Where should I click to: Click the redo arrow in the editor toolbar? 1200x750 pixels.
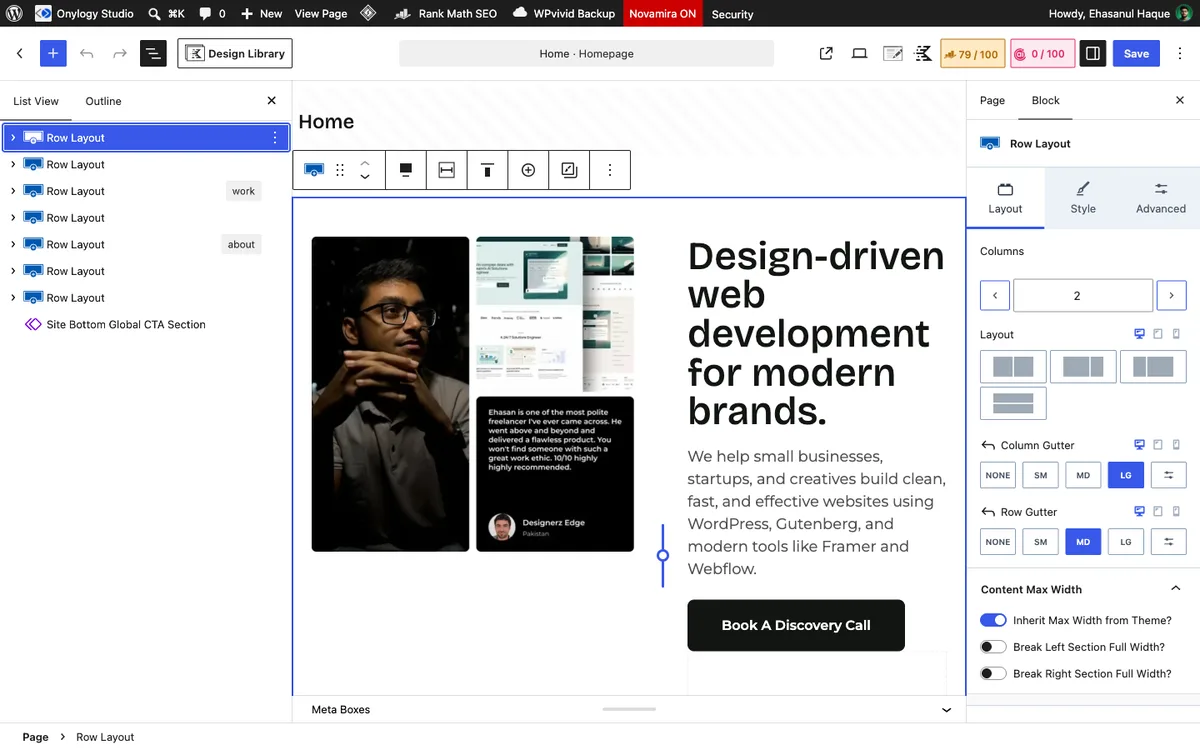point(120,53)
